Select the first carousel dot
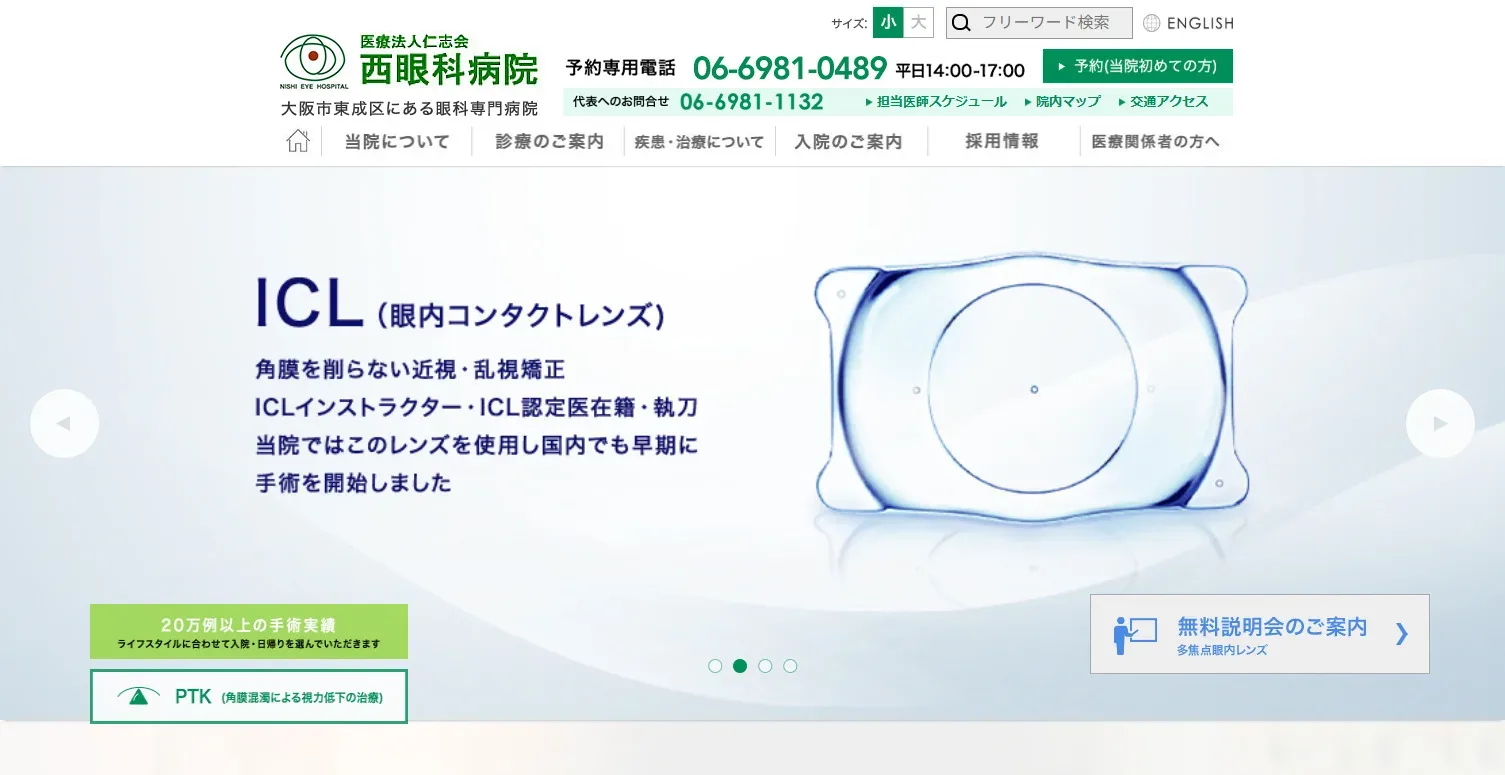 click(715, 666)
